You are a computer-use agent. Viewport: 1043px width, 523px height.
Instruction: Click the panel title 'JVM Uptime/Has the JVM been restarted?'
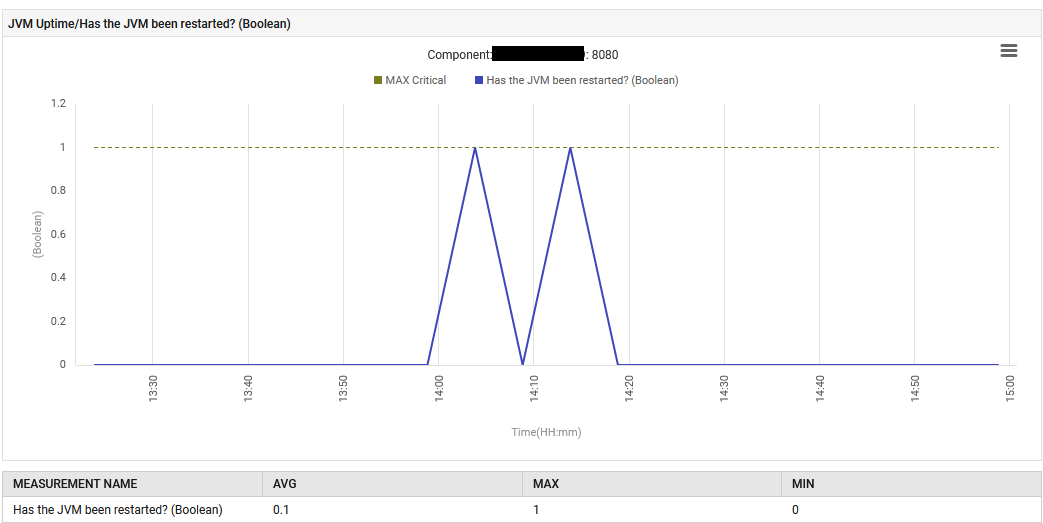pos(149,24)
